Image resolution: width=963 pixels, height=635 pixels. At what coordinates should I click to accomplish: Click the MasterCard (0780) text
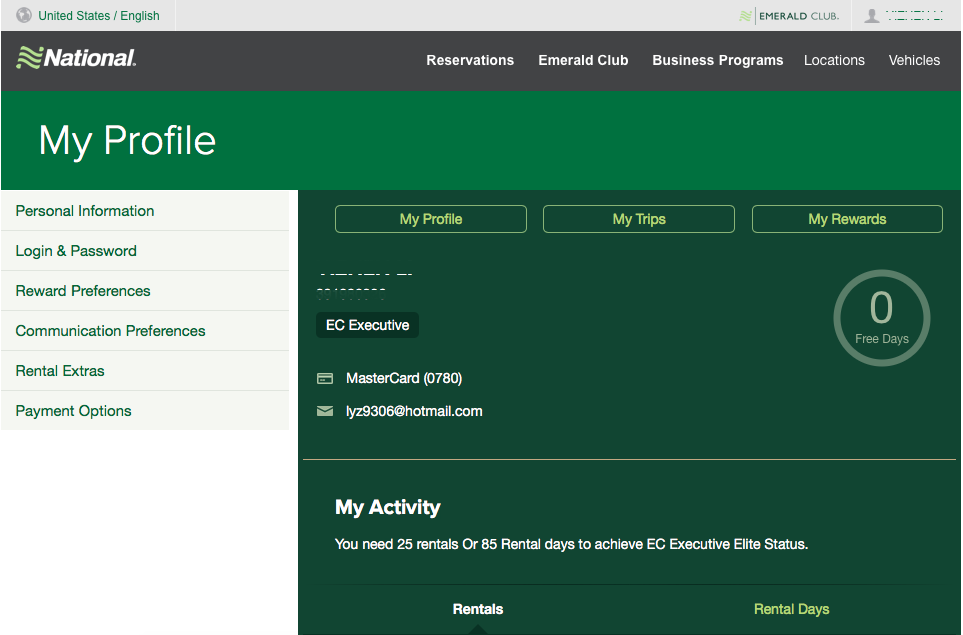(x=404, y=378)
